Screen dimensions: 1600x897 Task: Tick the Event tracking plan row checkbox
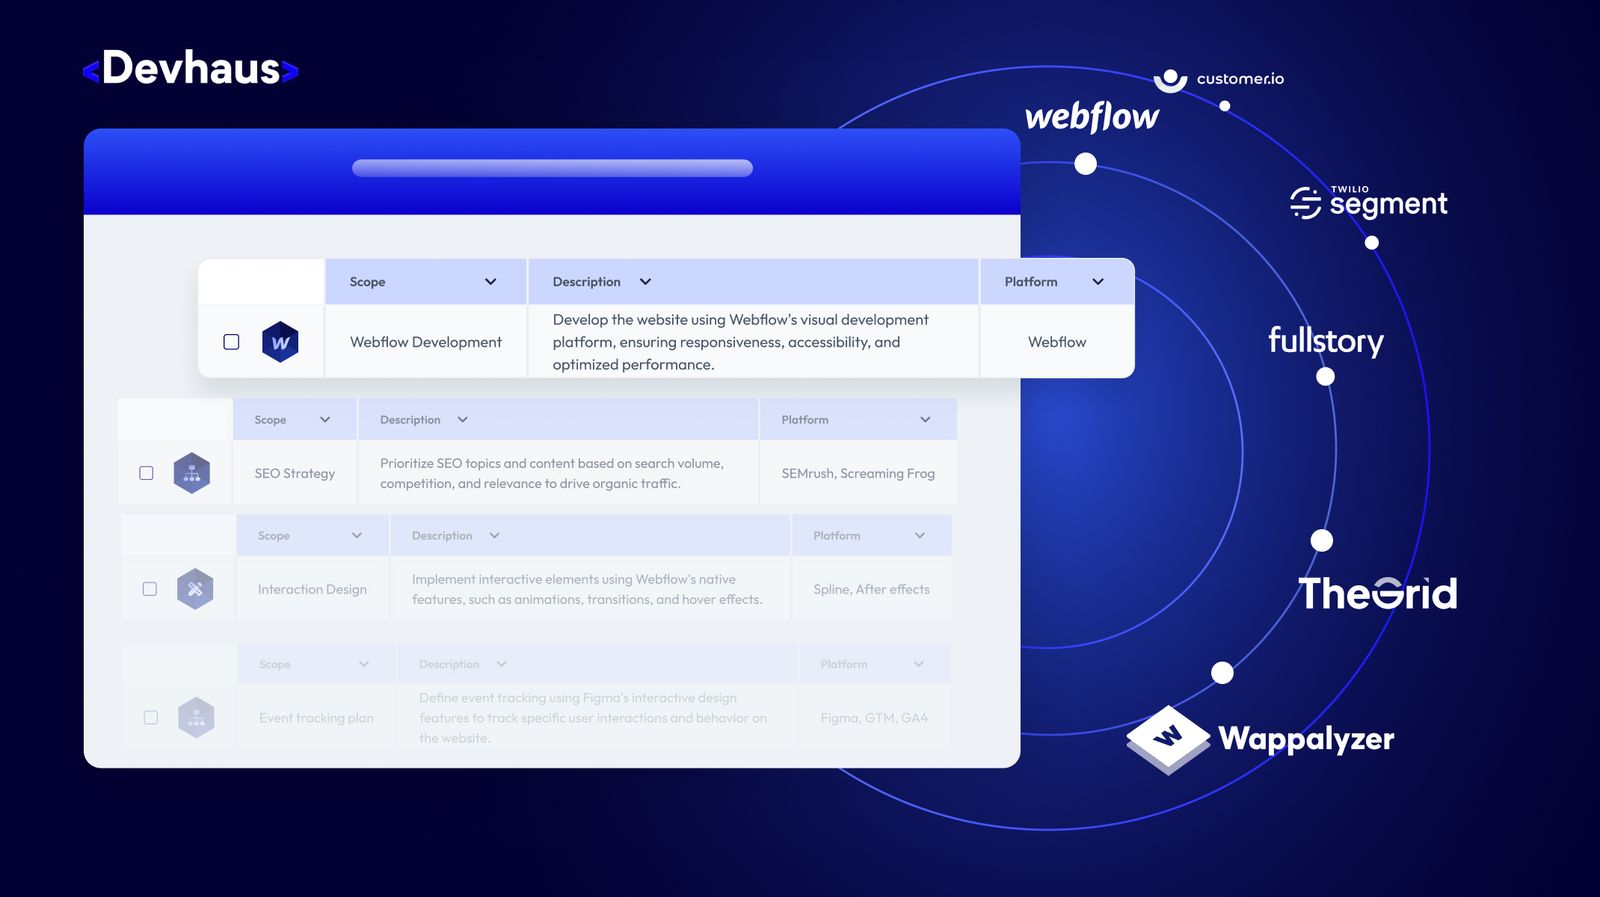click(151, 717)
